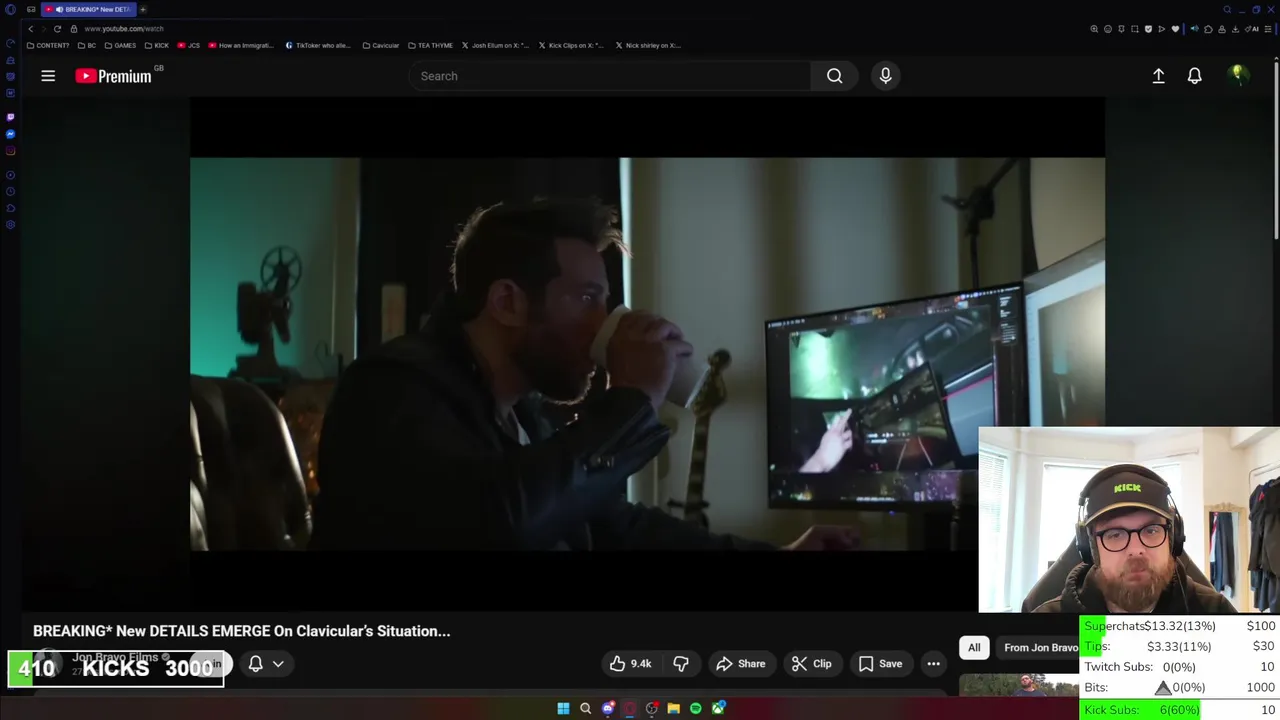The height and width of the screenshot is (720, 1280).
Task: Mute the tab using speaker icon
Action: pyautogui.click(x=59, y=9)
